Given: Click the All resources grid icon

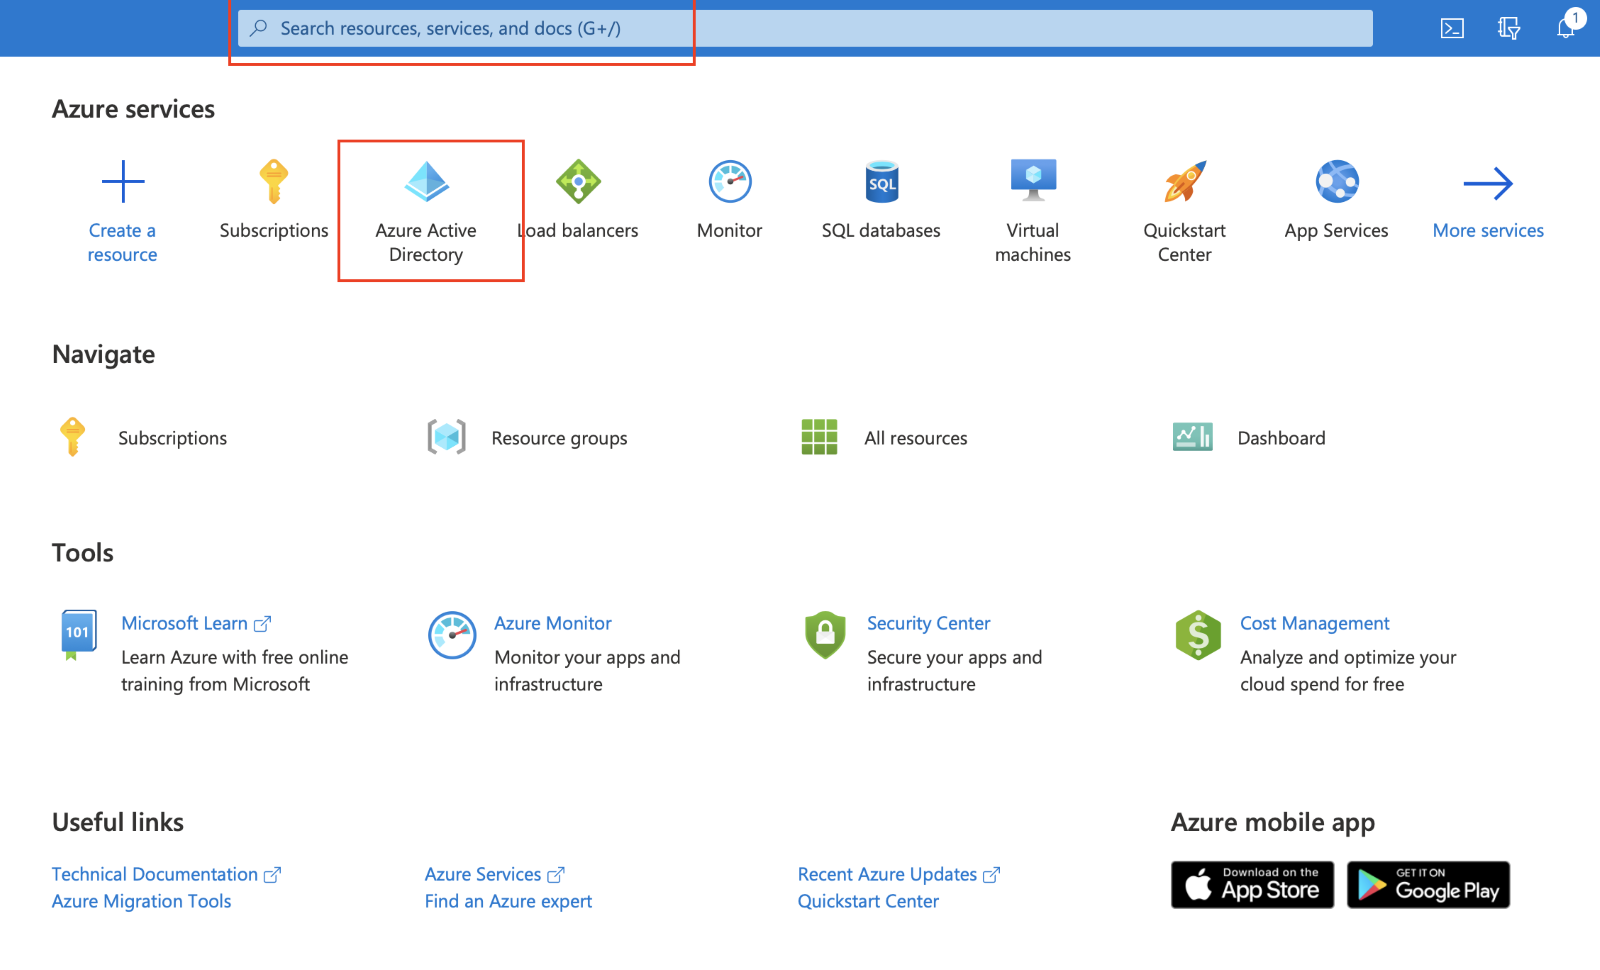Looking at the screenshot, I should point(819,437).
